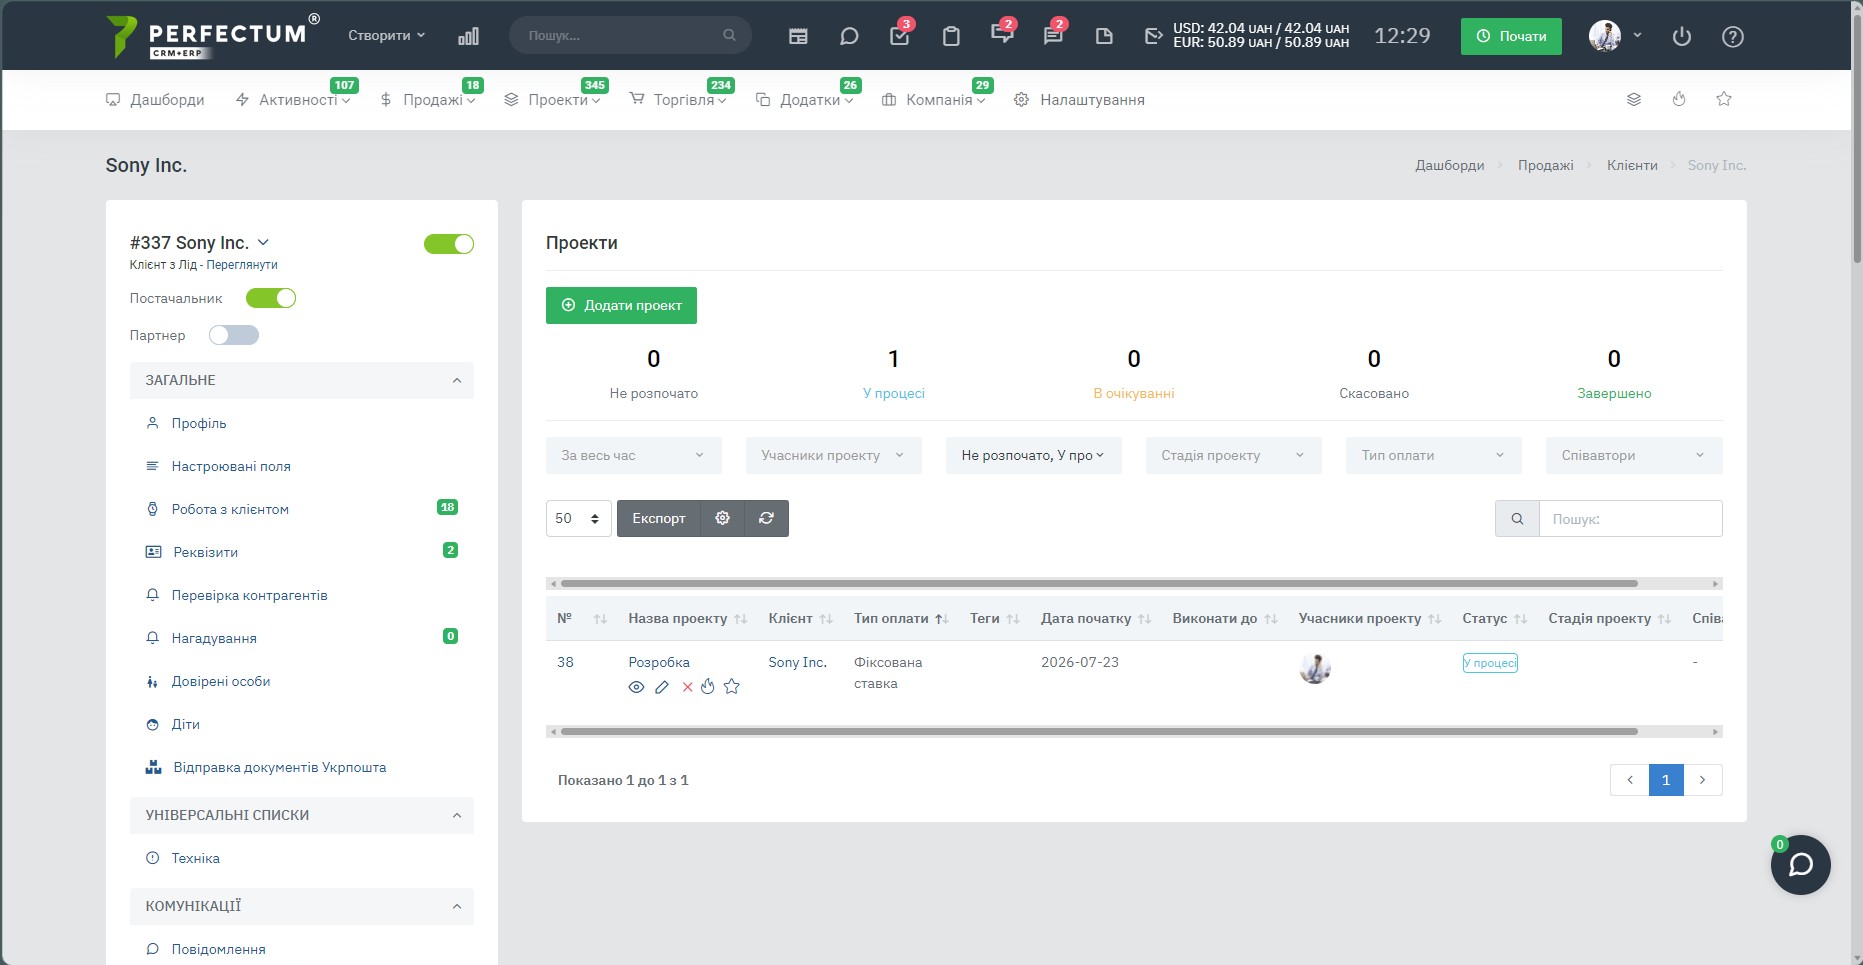Open the Дашборди menu
Image resolution: width=1863 pixels, height=965 pixels.
tap(155, 100)
